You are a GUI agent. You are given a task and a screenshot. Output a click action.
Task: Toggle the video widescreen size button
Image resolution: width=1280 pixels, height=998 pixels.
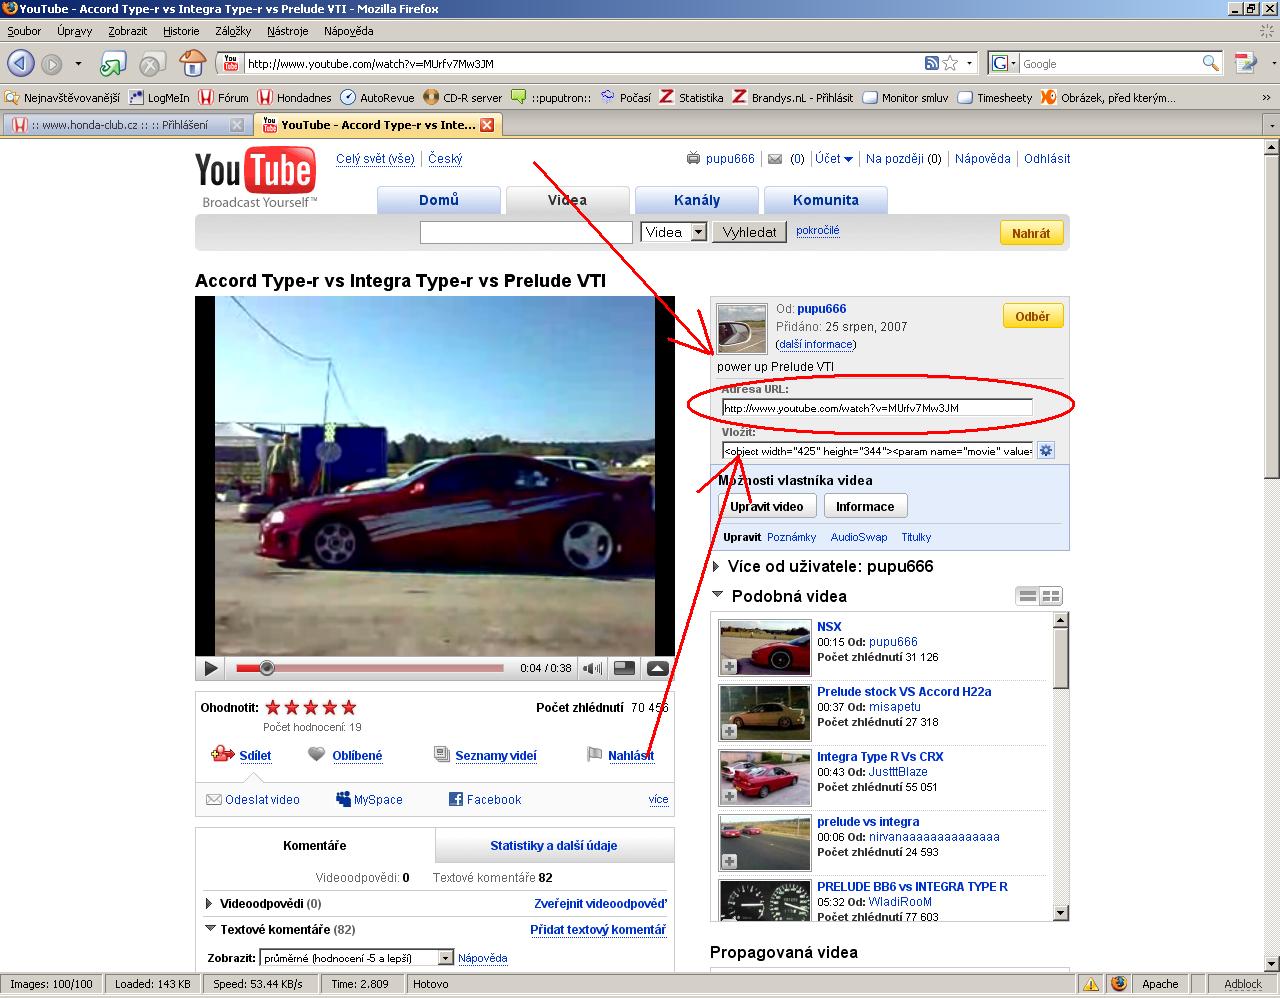coord(624,669)
